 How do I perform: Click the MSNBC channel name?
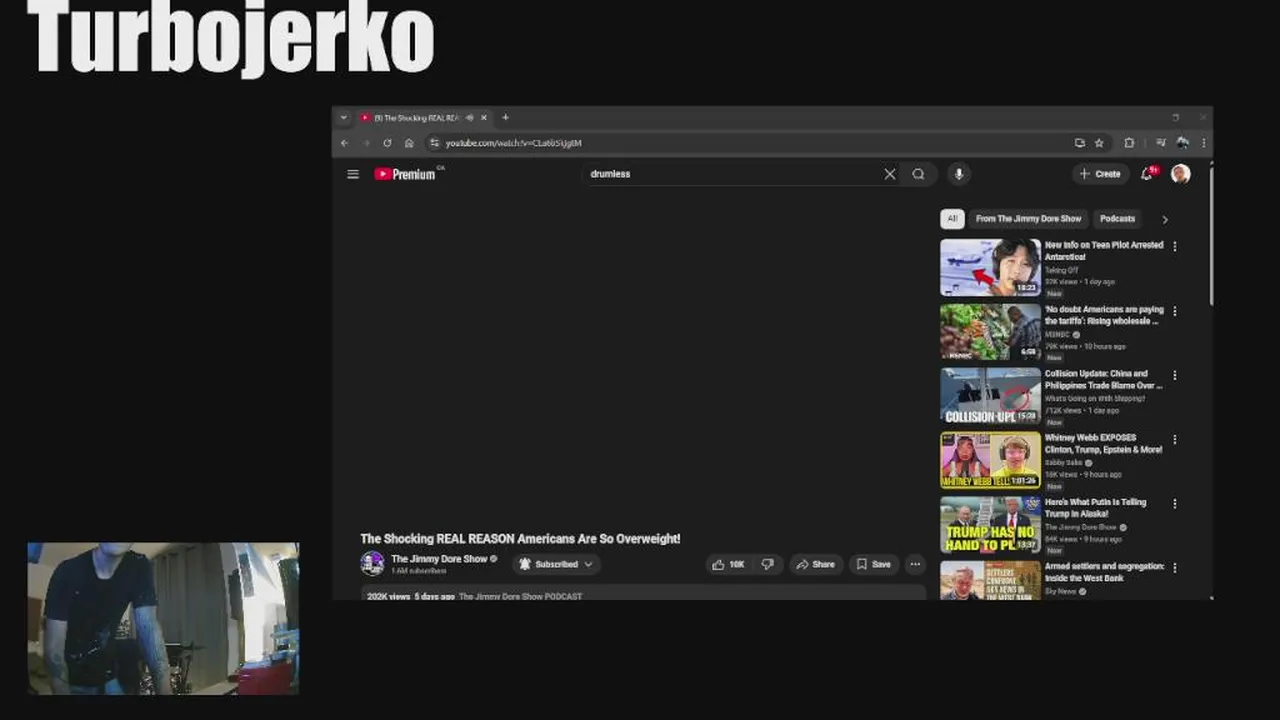(x=1057, y=334)
